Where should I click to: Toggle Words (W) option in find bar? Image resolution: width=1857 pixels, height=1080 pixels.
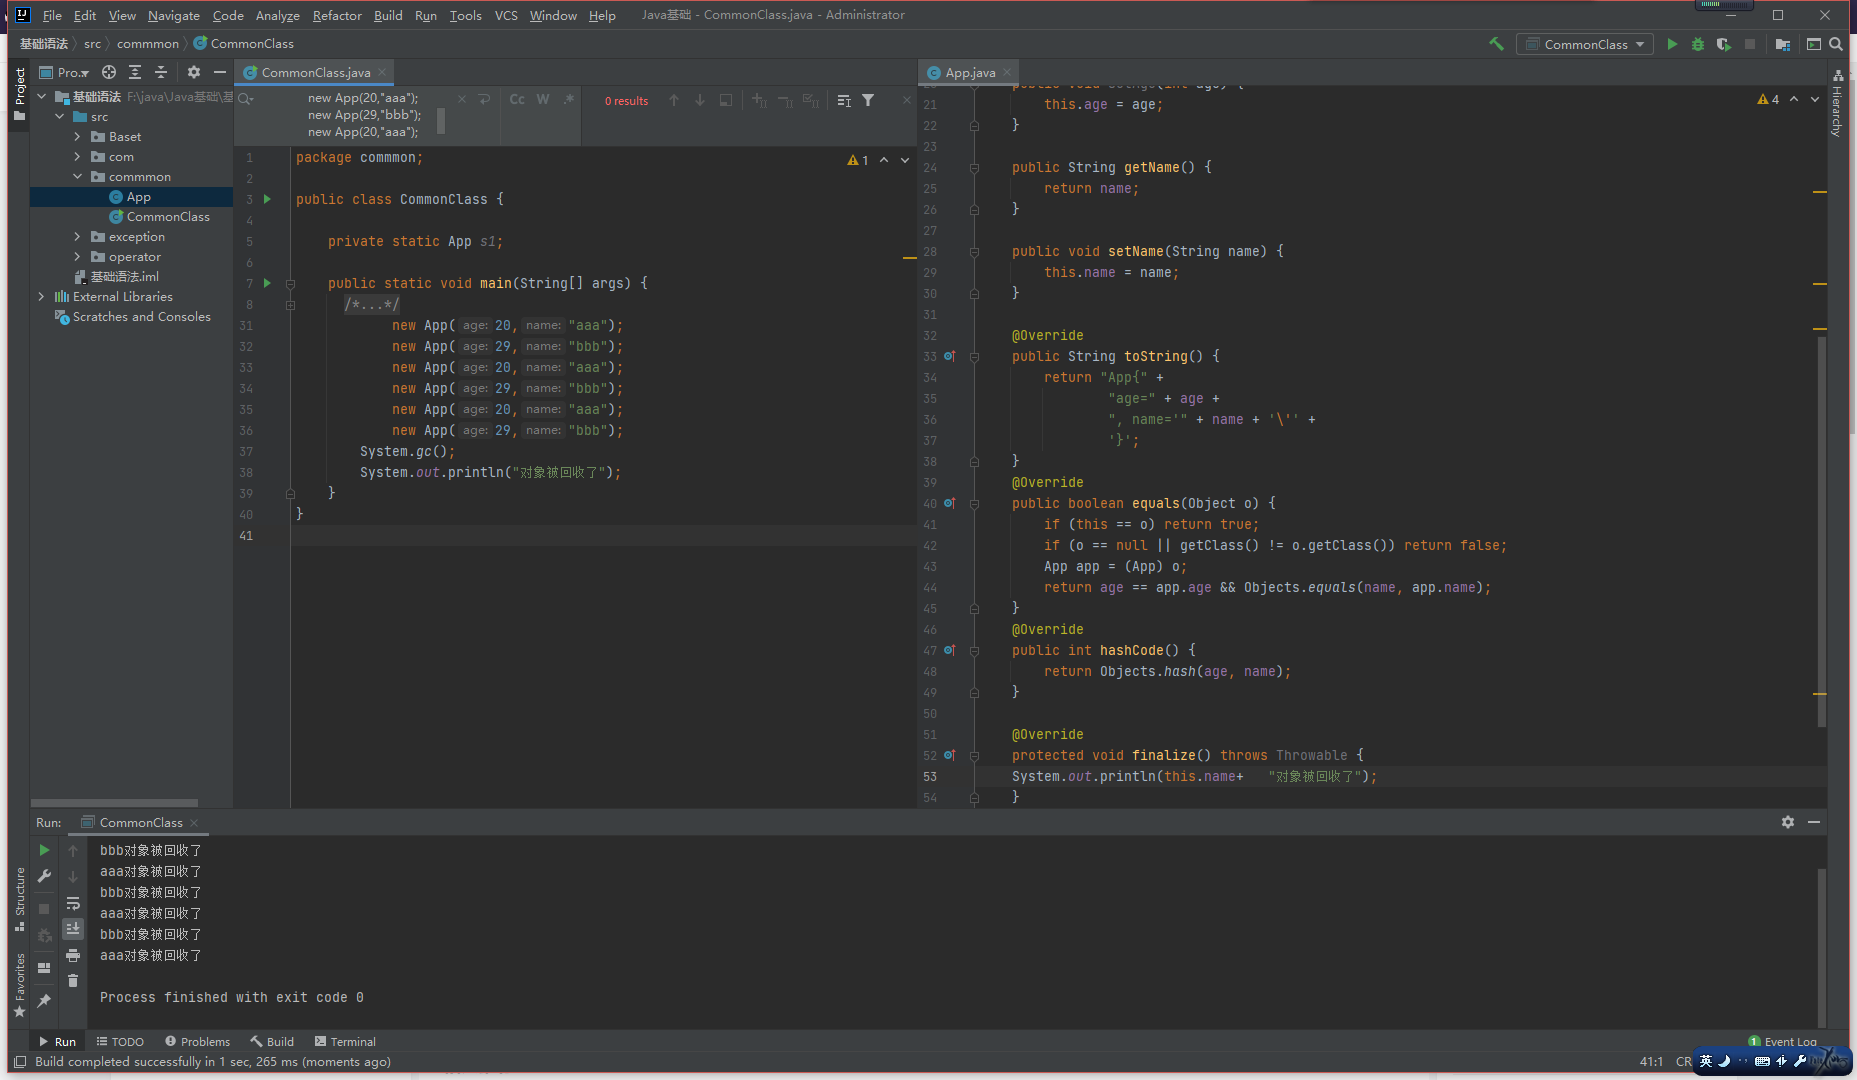click(543, 100)
